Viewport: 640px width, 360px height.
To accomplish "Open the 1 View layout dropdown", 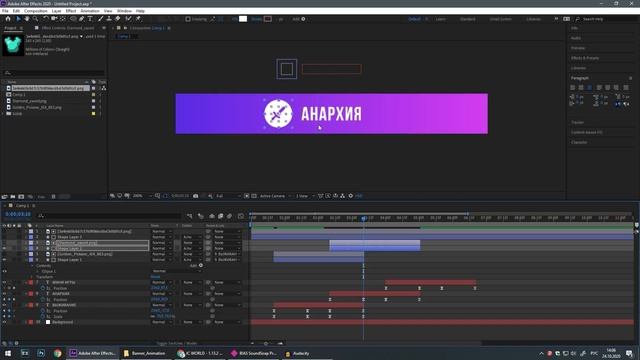I will (x=304, y=196).
